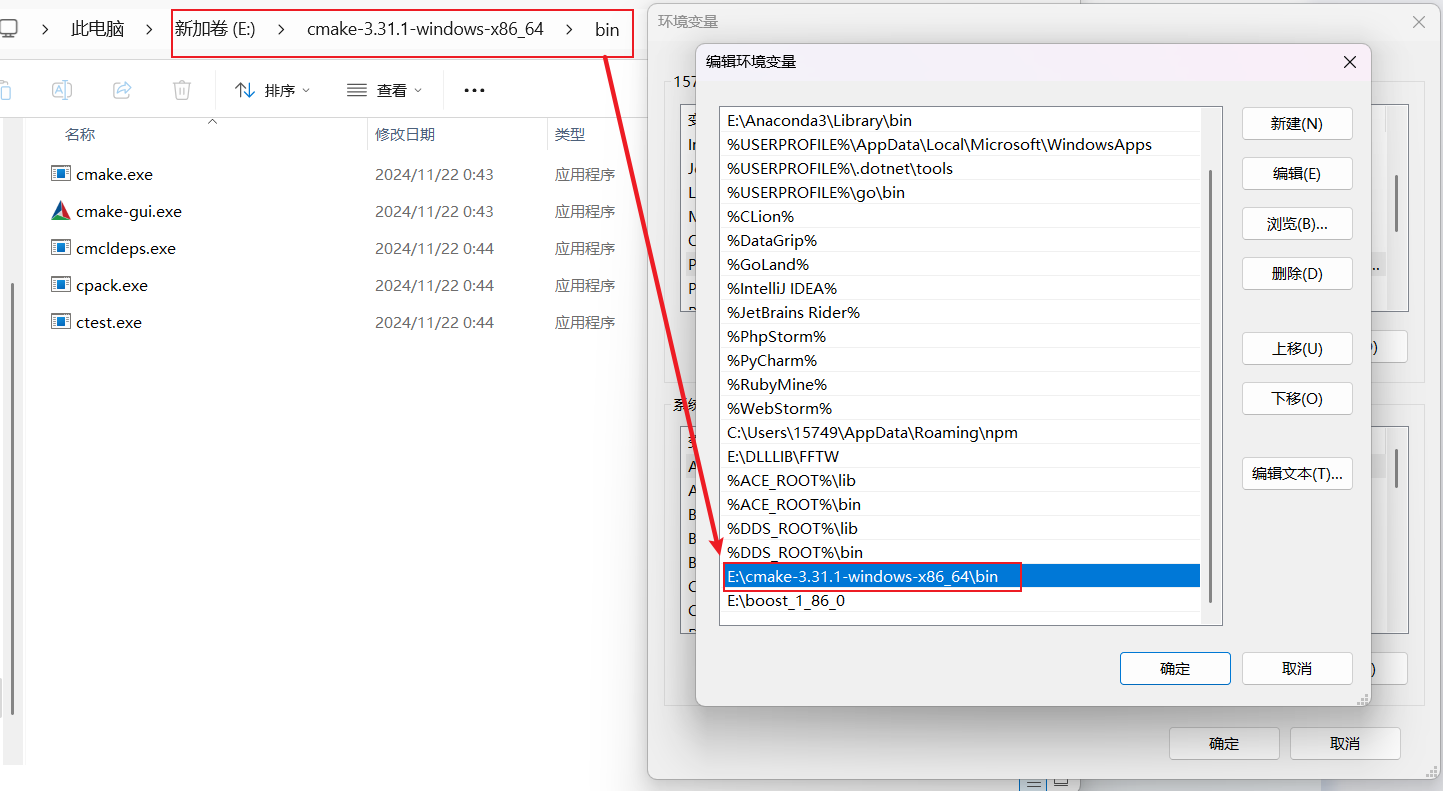The image size is (1443, 791).
Task: Click the cmake.exe file icon
Action: [x=61, y=174]
